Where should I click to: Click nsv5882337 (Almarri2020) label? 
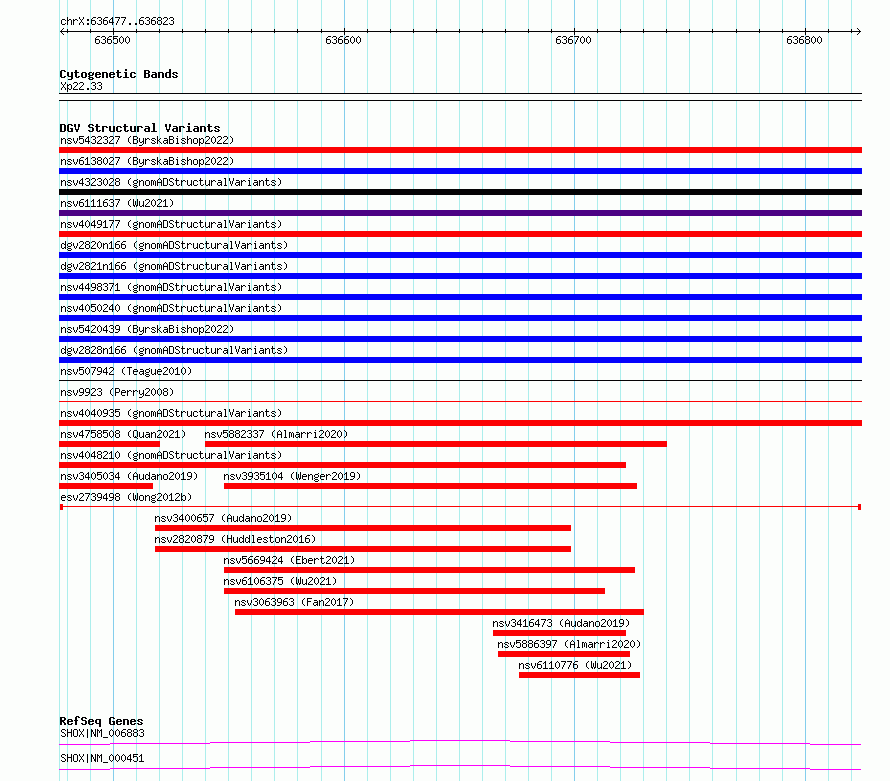[x=276, y=434]
